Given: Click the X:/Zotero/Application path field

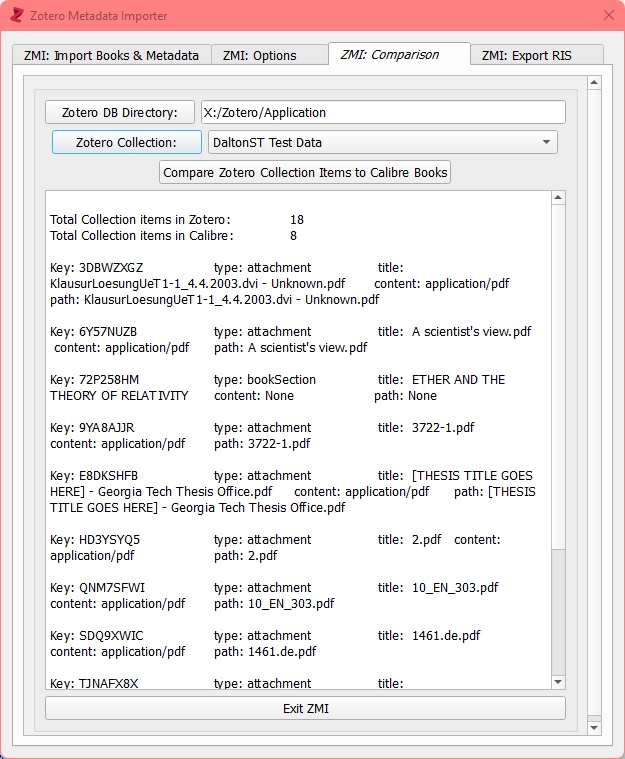Looking at the screenshot, I should (x=383, y=112).
